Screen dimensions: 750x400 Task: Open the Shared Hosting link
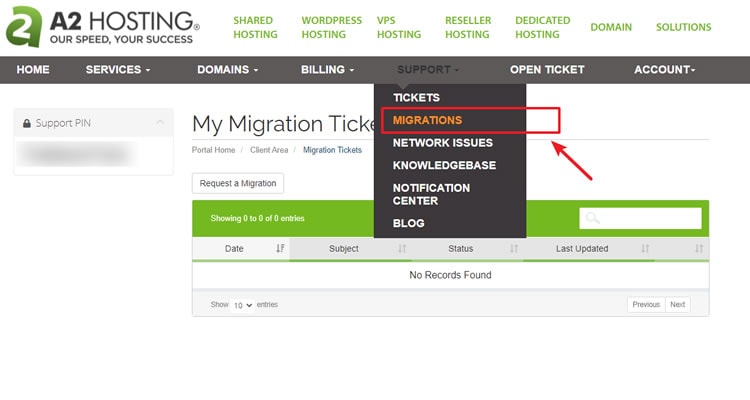[x=255, y=27]
